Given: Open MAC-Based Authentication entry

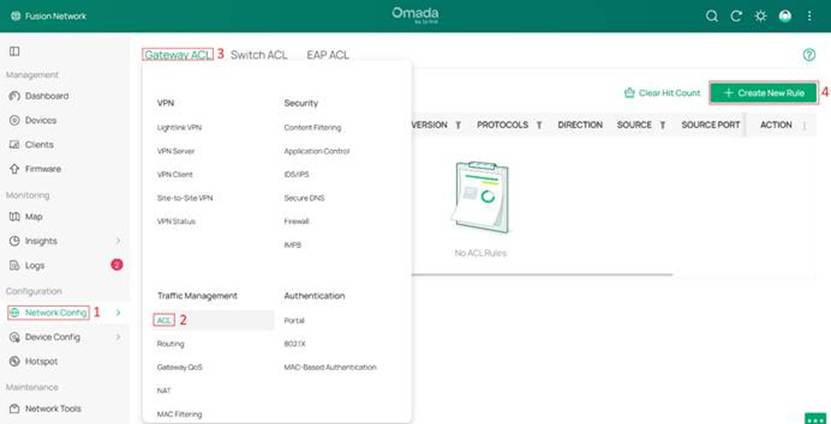Looking at the screenshot, I should tap(330, 367).
